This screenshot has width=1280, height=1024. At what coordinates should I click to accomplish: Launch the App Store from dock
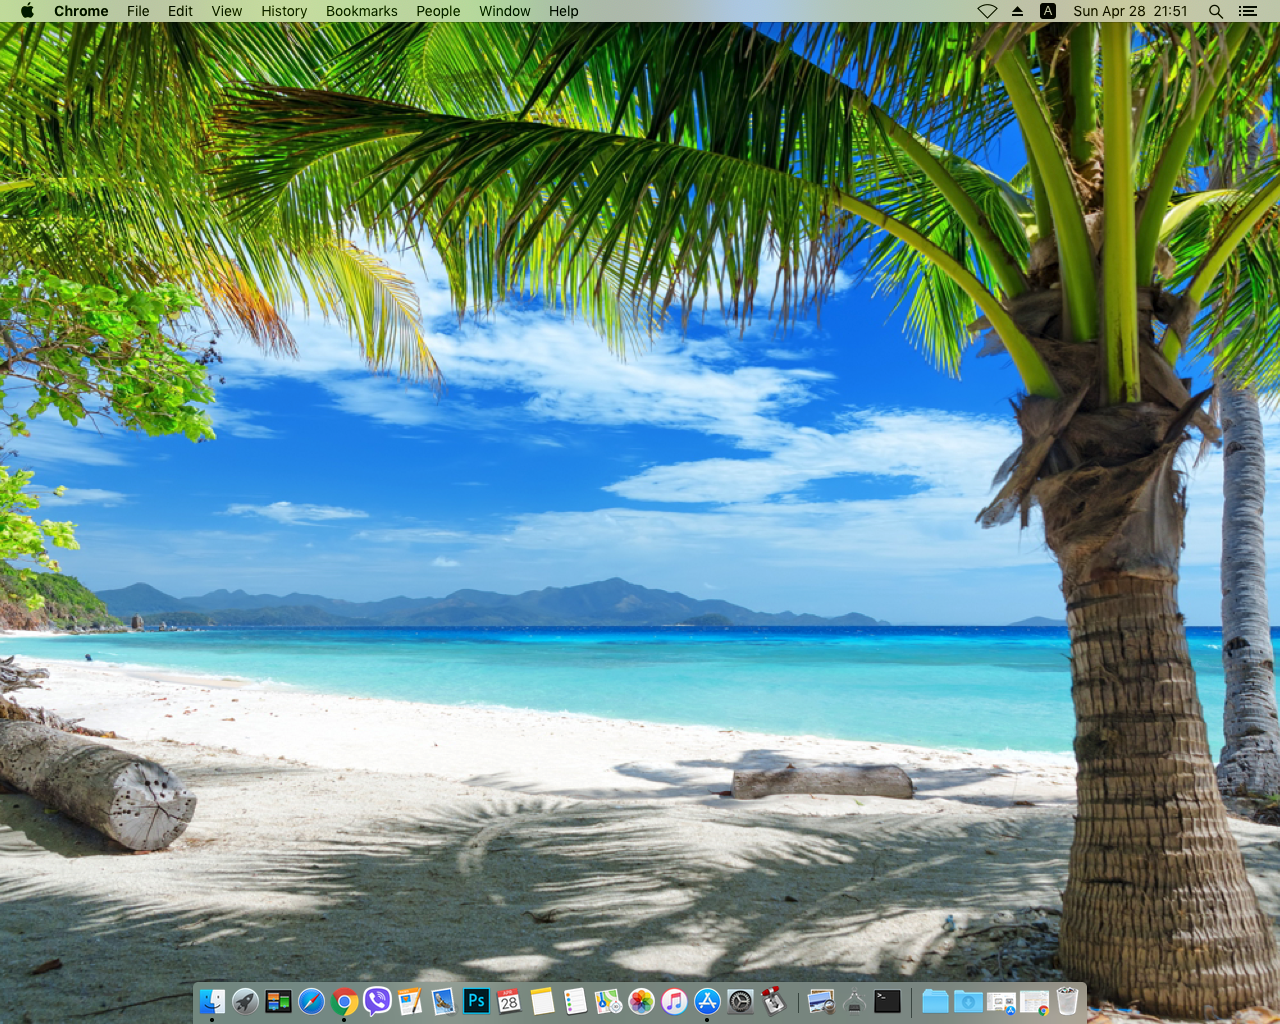tap(707, 1001)
